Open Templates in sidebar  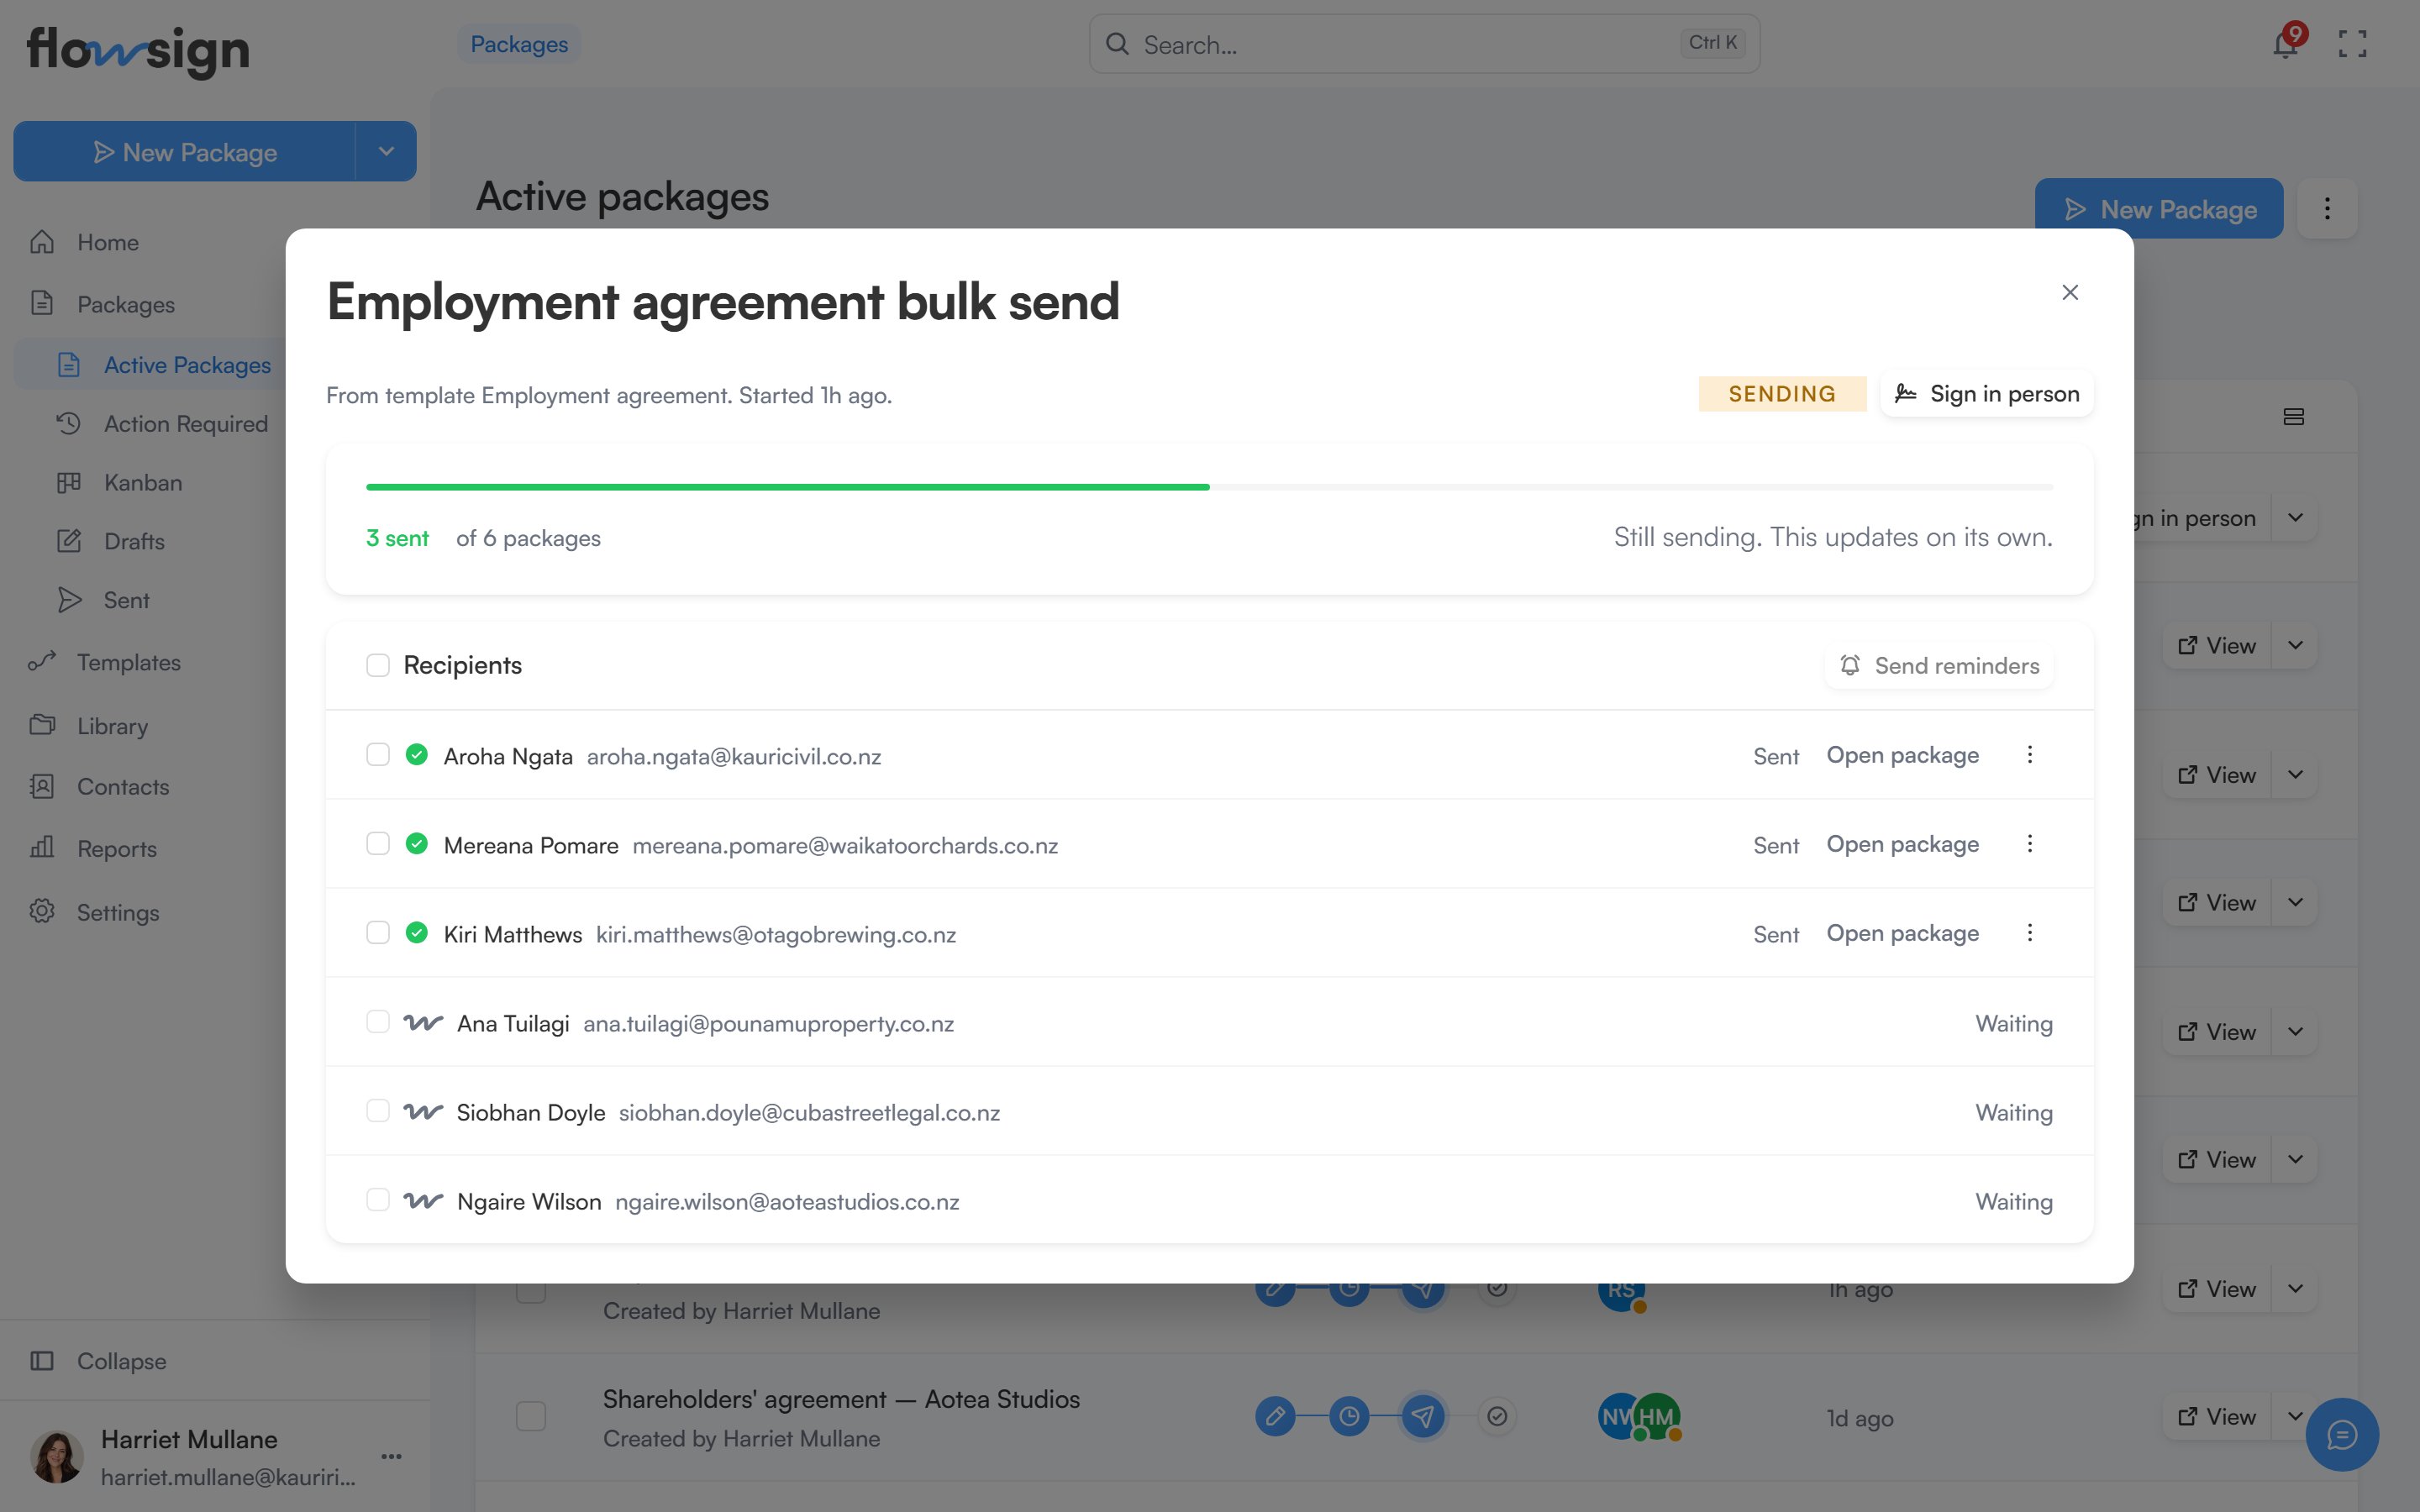point(129,663)
